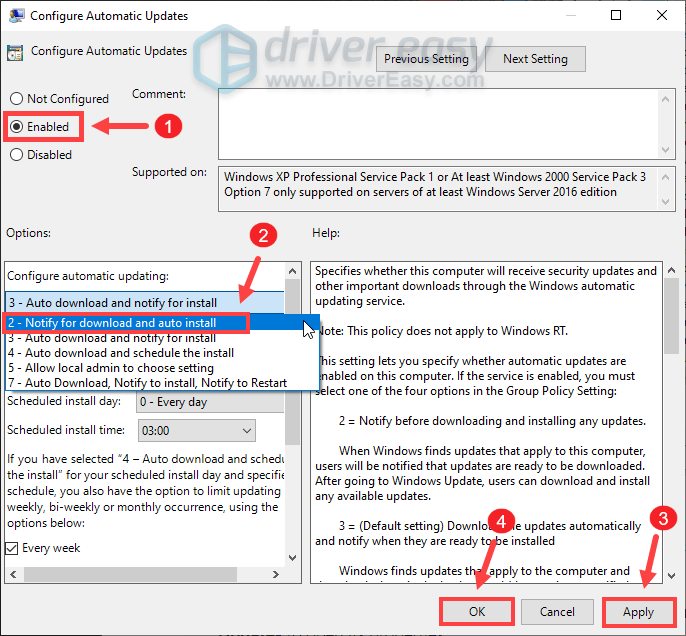The width and height of the screenshot is (686, 636).
Task: Choose '7 - Auto Download, Notify to install' option
Action: click(146, 382)
